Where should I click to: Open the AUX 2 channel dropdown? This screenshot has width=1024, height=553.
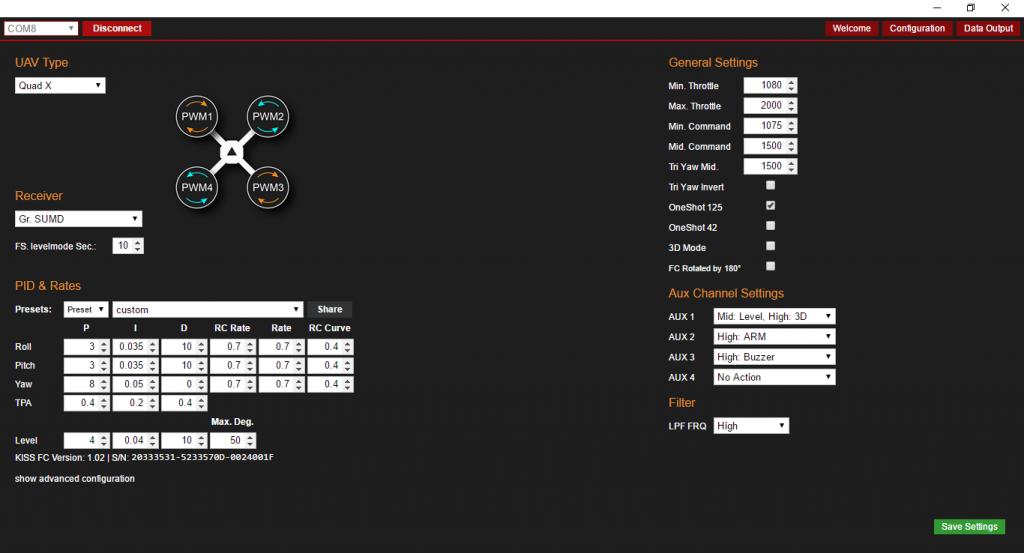pos(774,337)
